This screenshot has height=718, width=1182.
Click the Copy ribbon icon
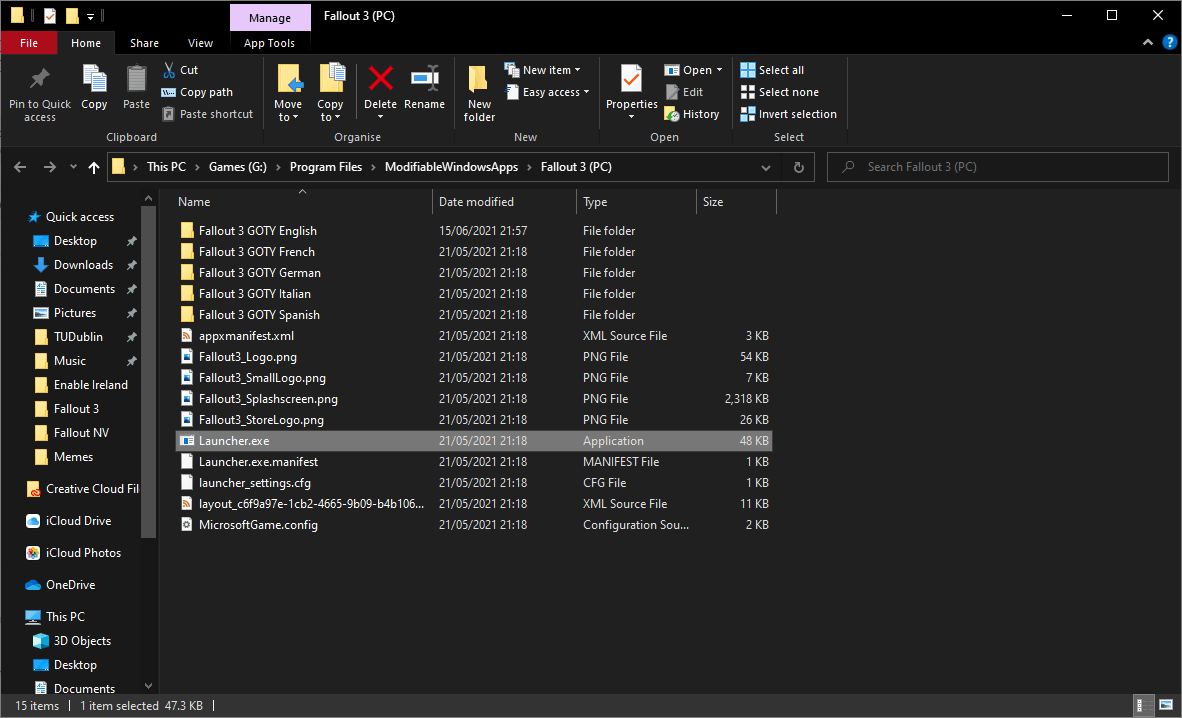click(x=94, y=78)
